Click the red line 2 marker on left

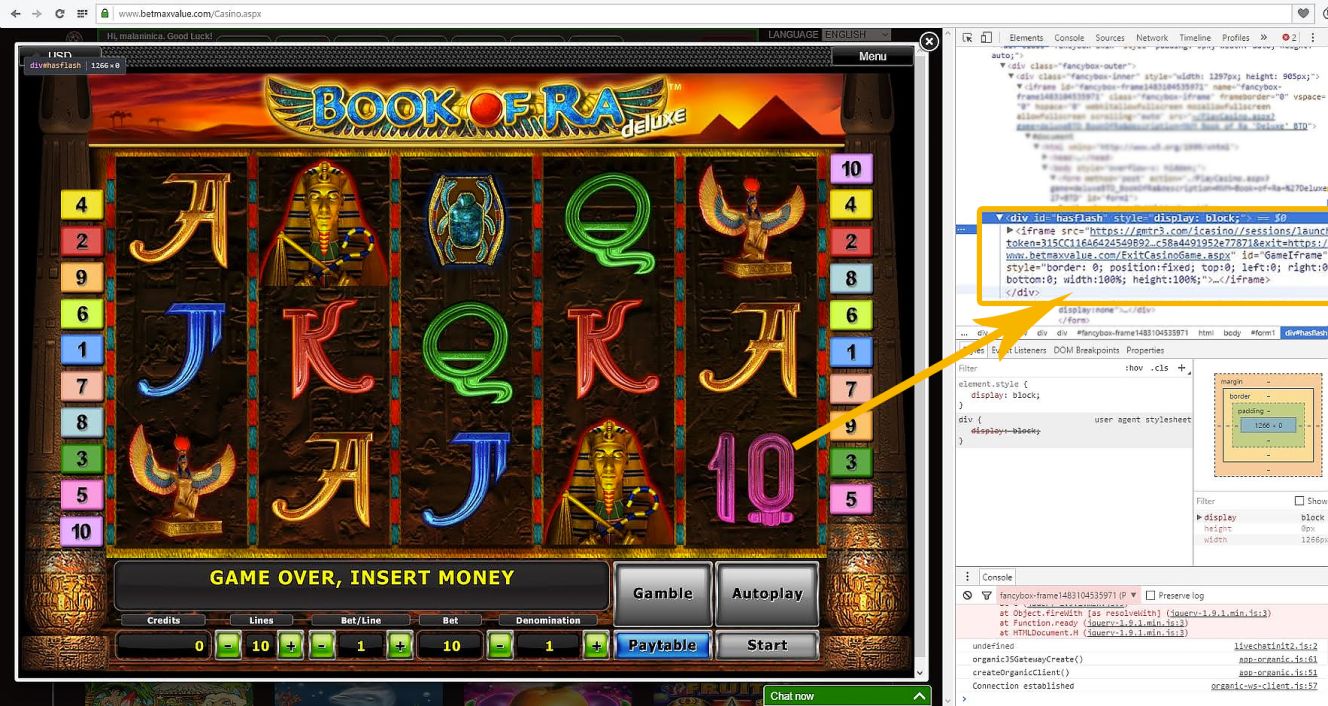(x=82, y=241)
